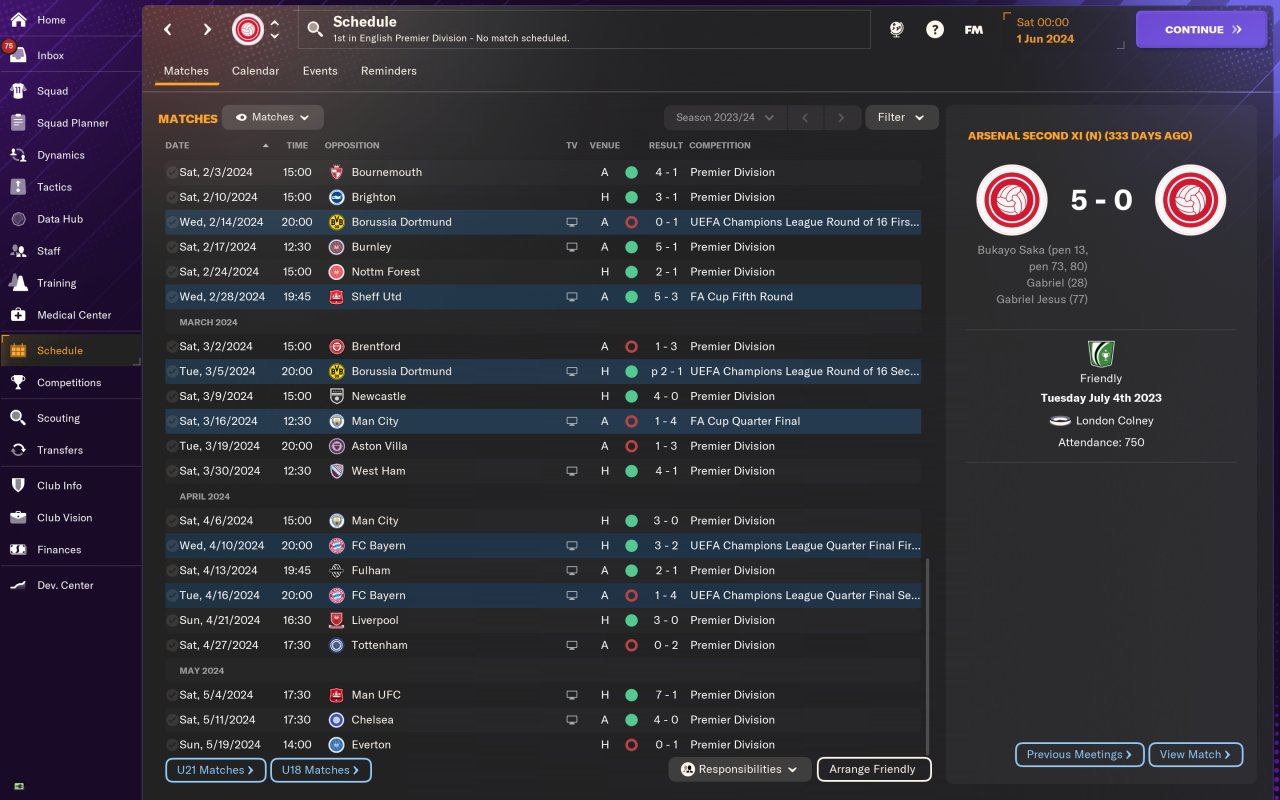The width and height of the screenshot is (1280, 800).
Task: Click View Match button
Action: pyautogui.click(x=1196, y=754)
